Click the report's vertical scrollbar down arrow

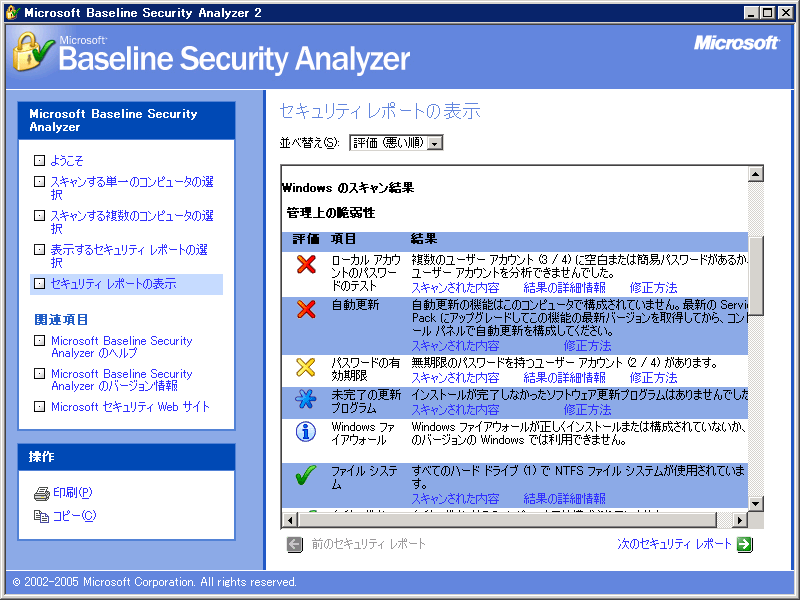coord(756,504)
